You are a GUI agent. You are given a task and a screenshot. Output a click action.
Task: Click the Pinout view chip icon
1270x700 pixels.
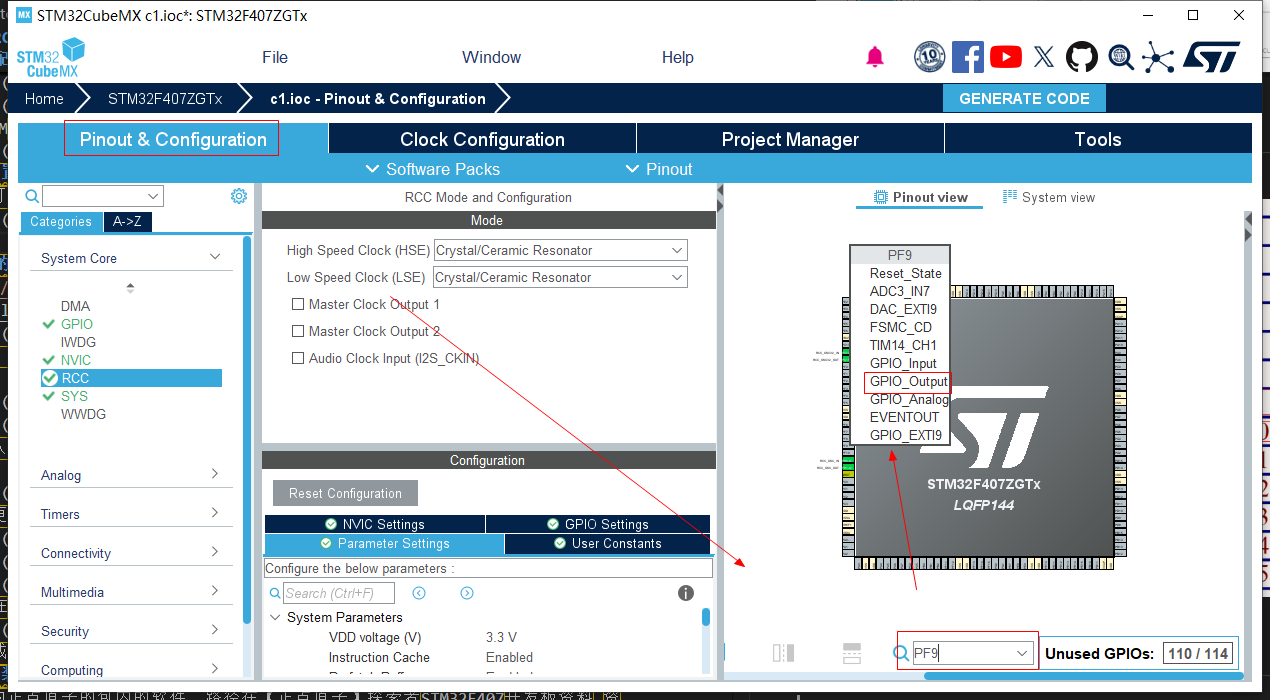(881, 197)
